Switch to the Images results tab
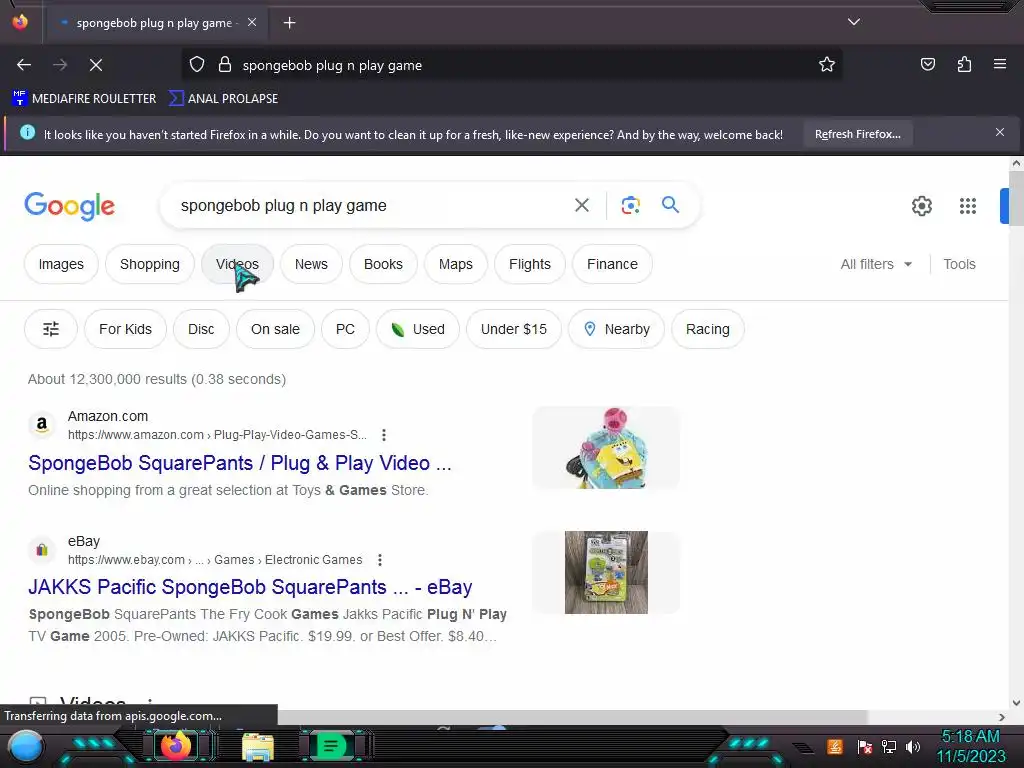 click(61, 264)
